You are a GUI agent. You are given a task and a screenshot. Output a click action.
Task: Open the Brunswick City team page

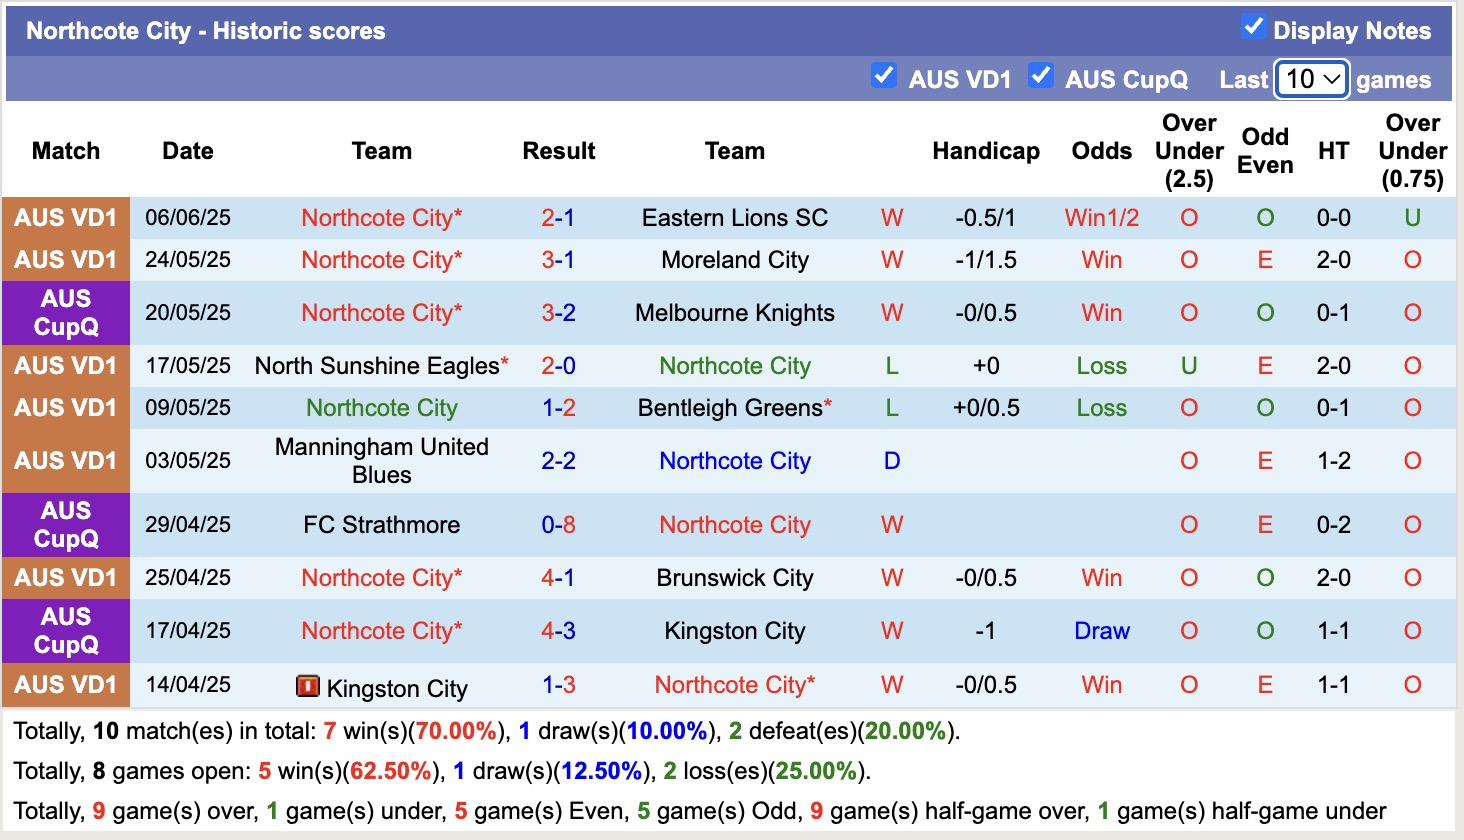click(735, 578)
